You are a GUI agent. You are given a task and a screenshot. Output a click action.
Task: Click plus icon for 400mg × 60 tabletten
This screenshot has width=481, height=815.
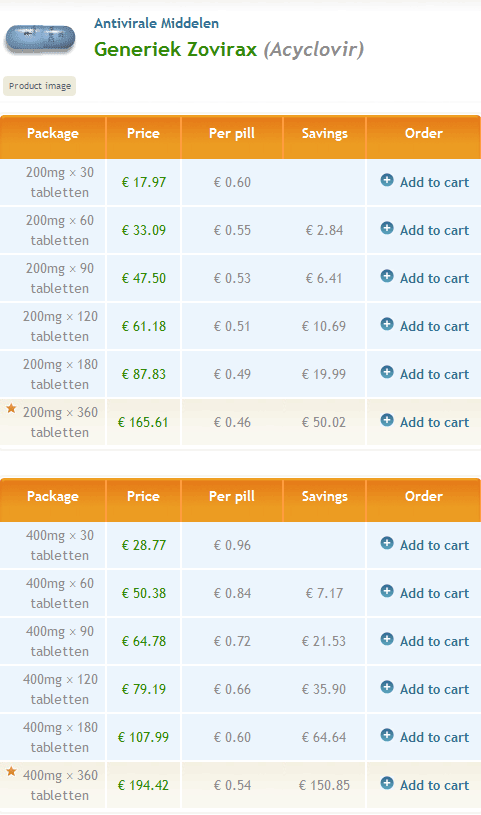[x=387, y=591]
